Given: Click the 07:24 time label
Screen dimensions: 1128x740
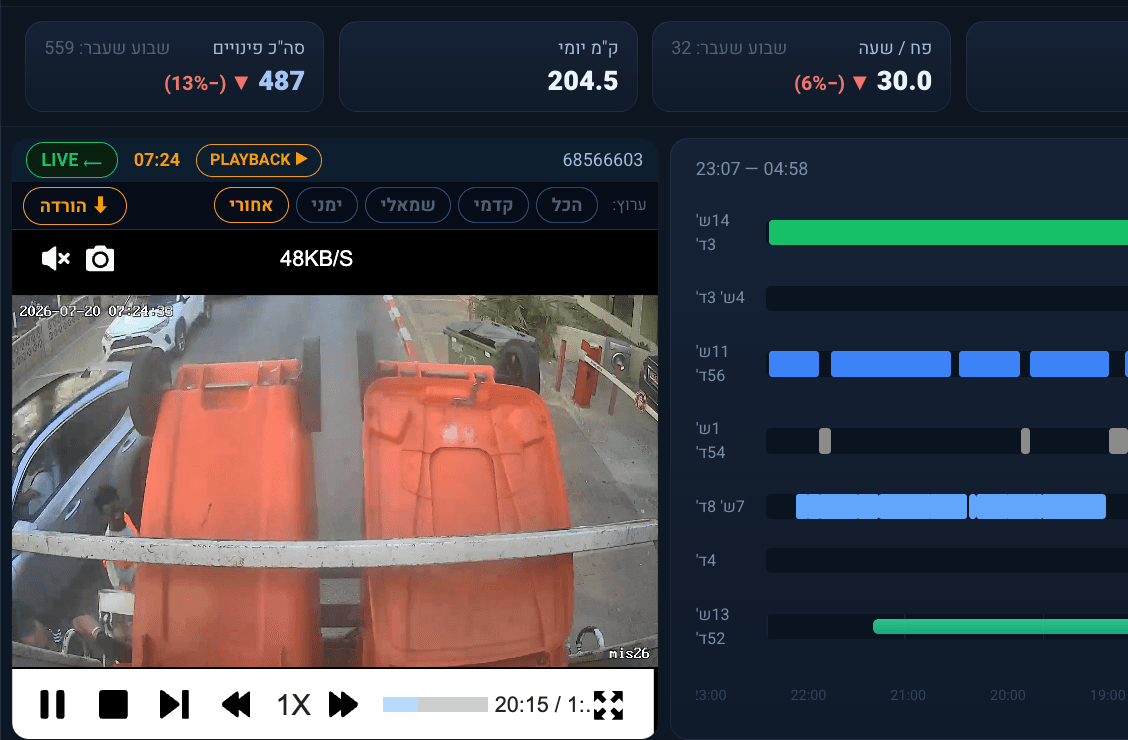Looking at the screenshot, I should (157, 160).
